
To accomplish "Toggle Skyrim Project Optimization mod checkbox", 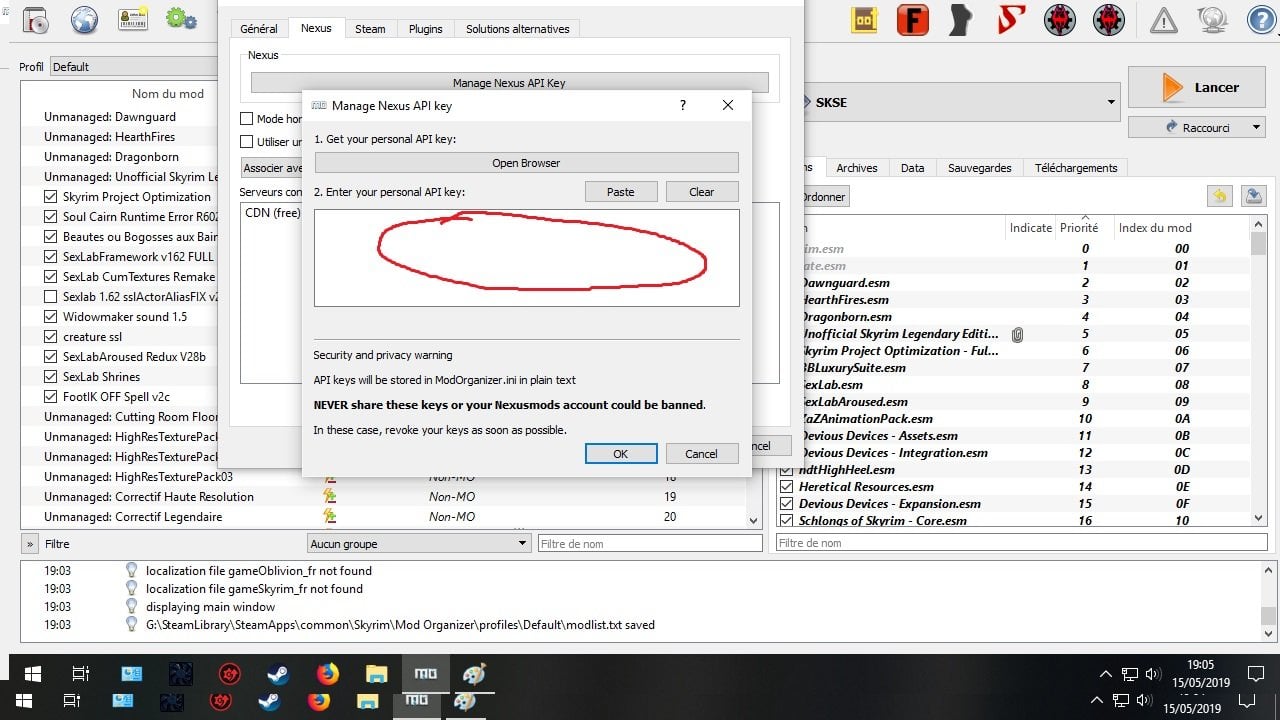I will [51, 197].
